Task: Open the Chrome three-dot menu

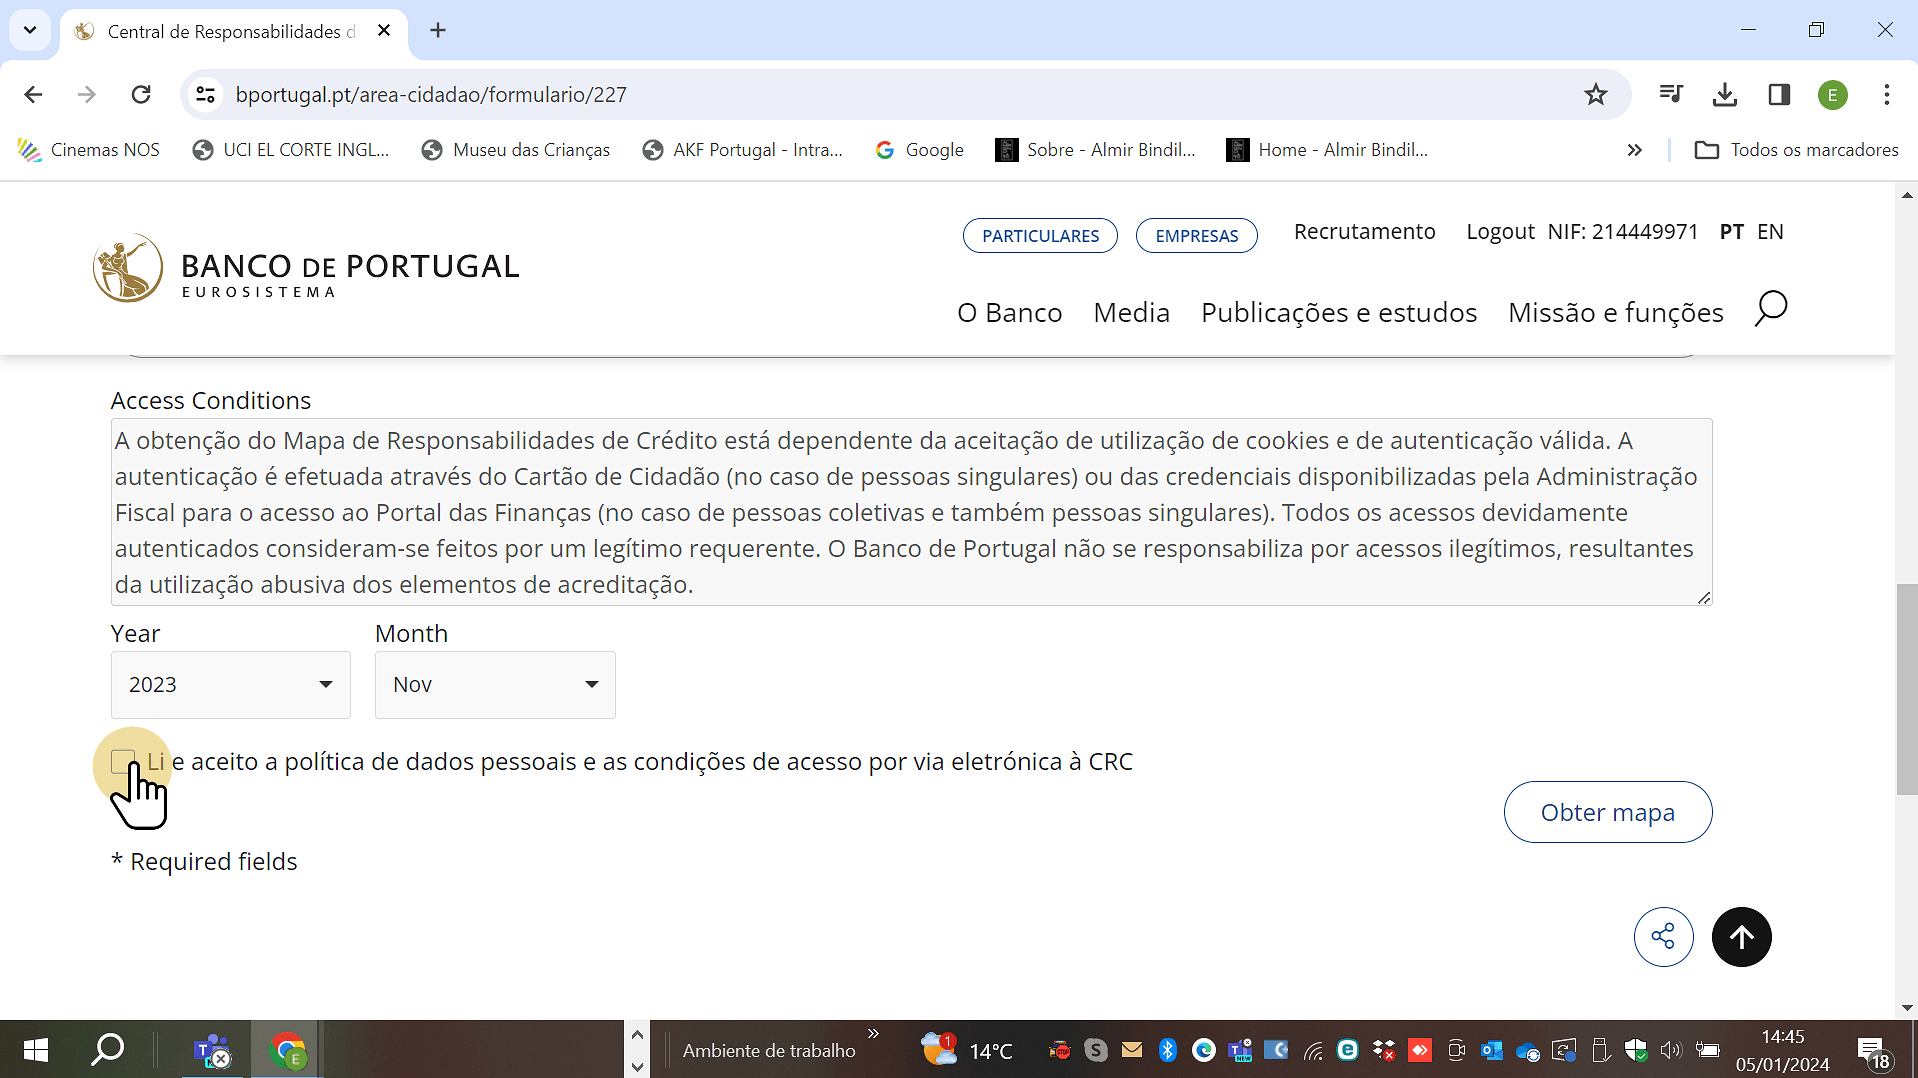Action: tap(1886, 95)
